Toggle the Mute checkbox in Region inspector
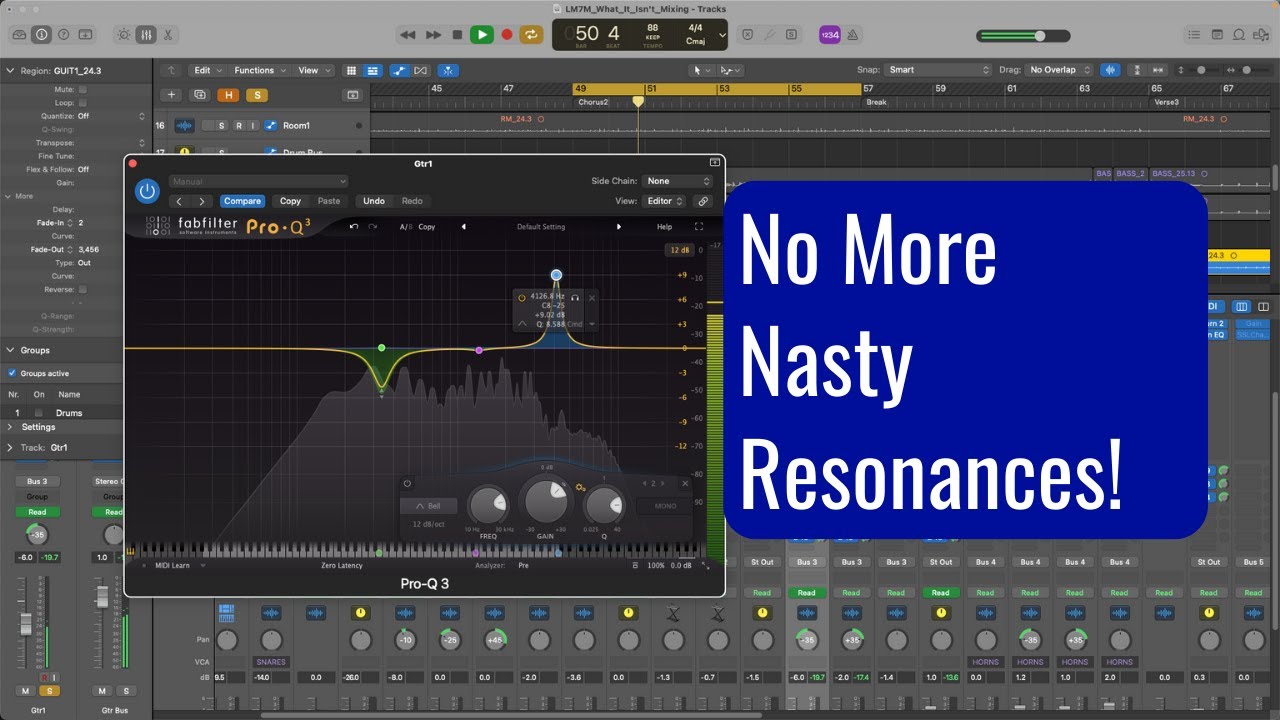 pyautogui.click(x=83, y=89)
